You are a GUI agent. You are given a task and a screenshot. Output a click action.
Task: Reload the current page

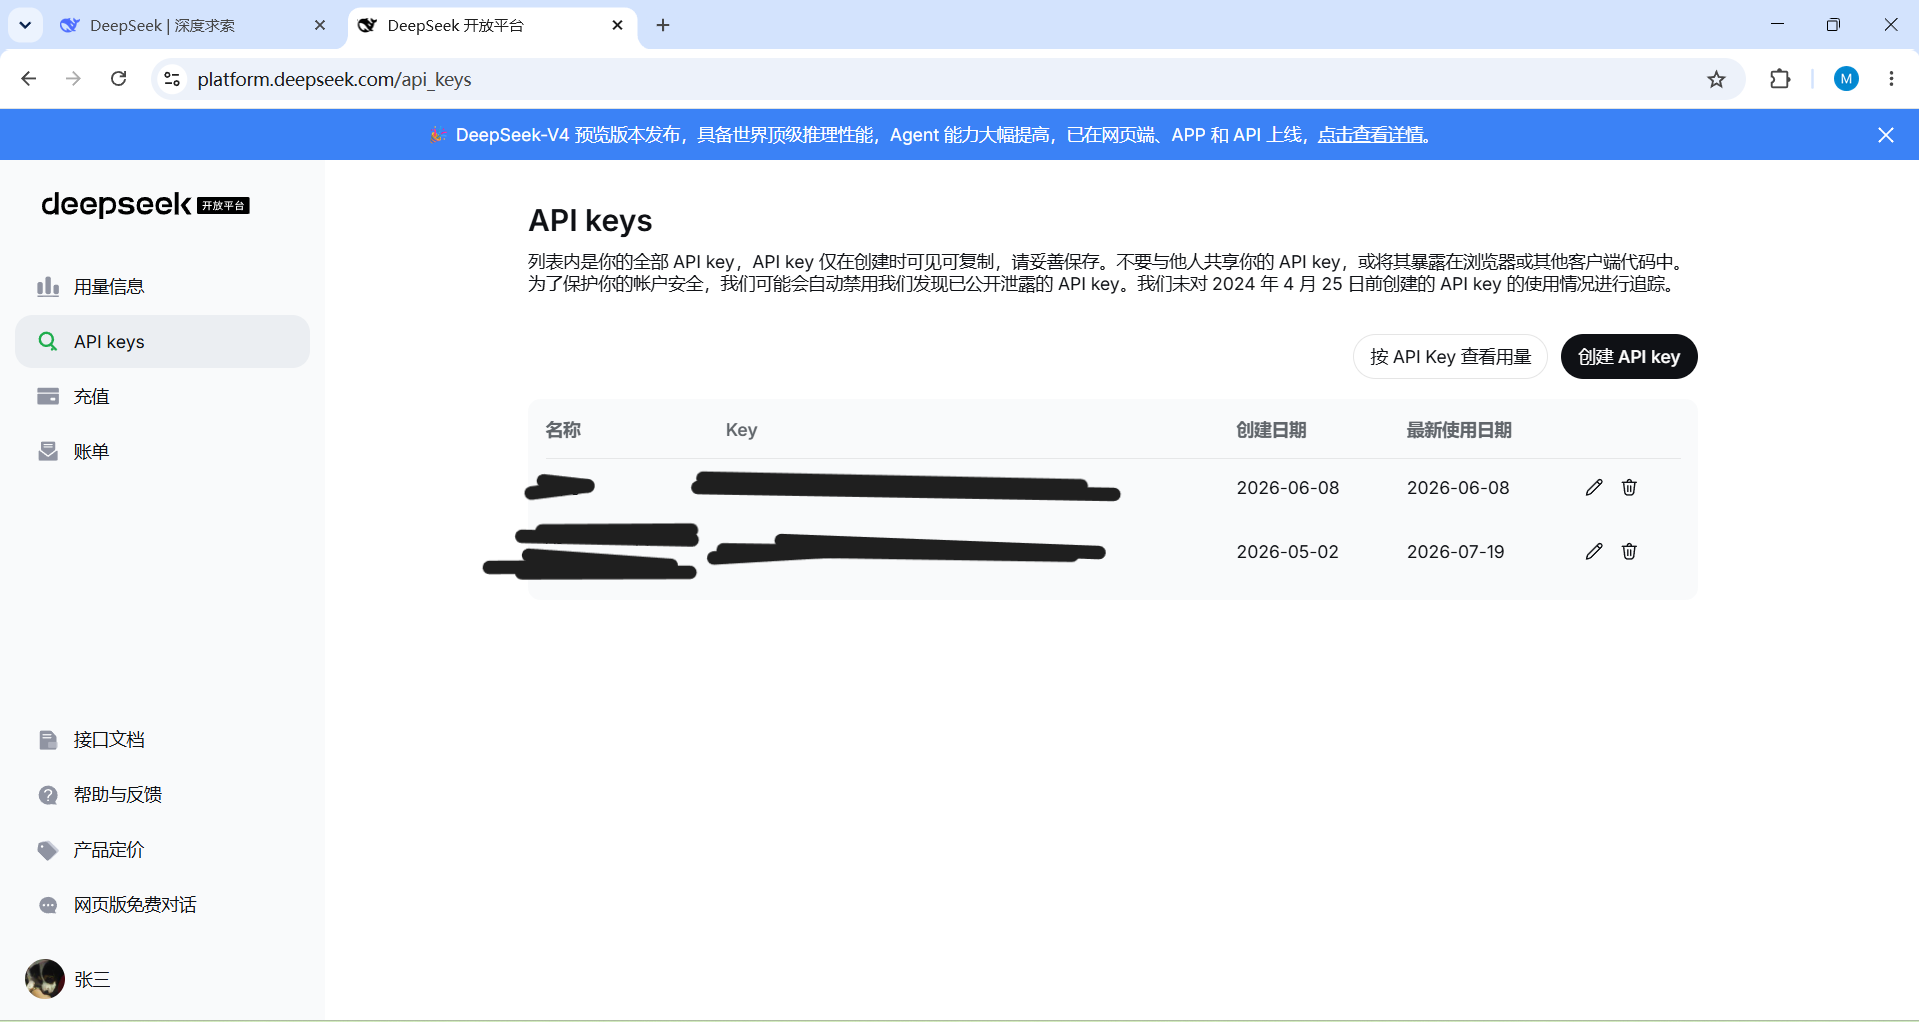tap(118, 79)
